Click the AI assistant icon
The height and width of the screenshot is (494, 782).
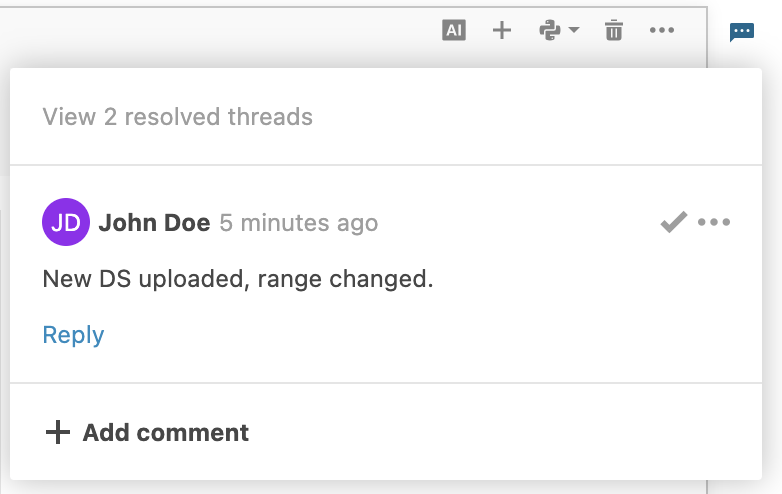[454, 31]
